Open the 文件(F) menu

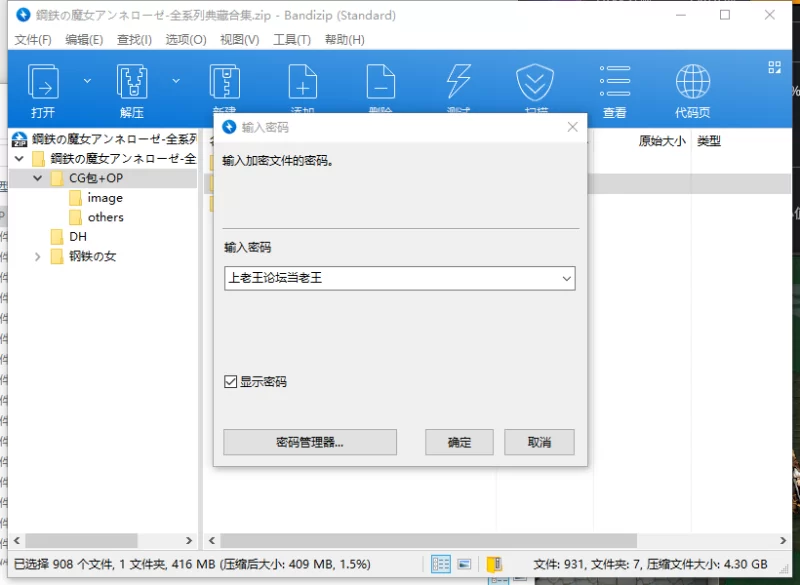pos(33,40)
